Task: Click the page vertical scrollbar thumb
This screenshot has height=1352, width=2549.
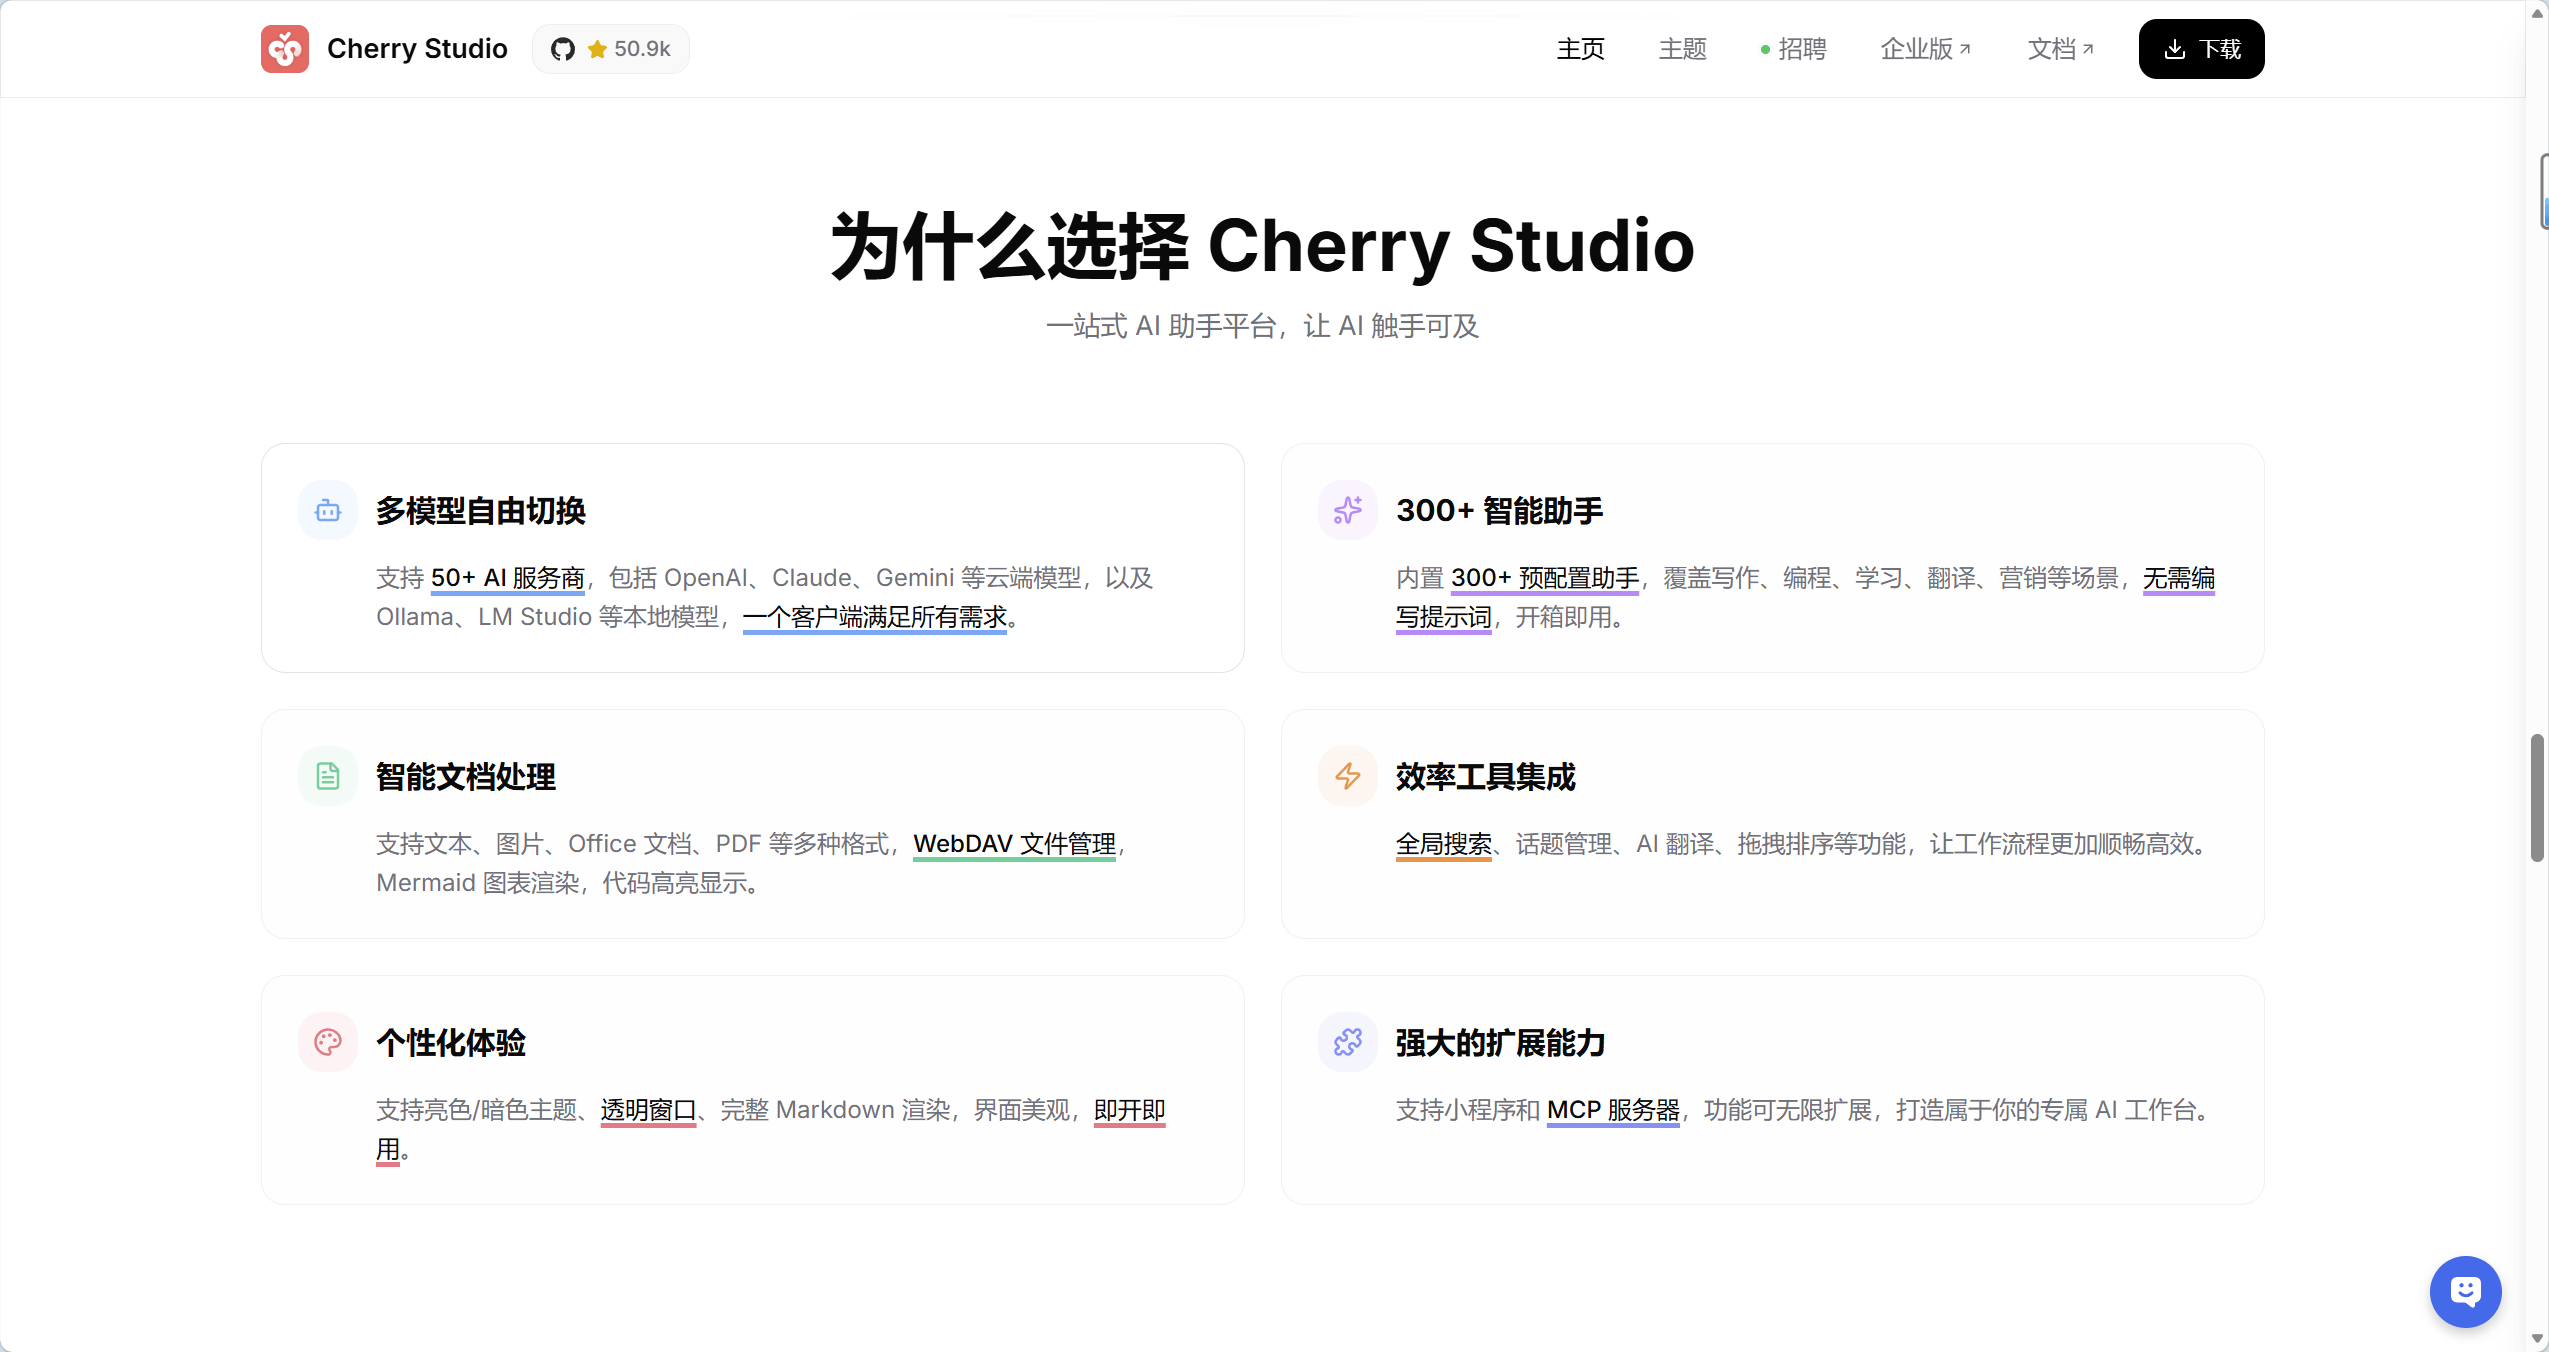Action: point(2537,797)
